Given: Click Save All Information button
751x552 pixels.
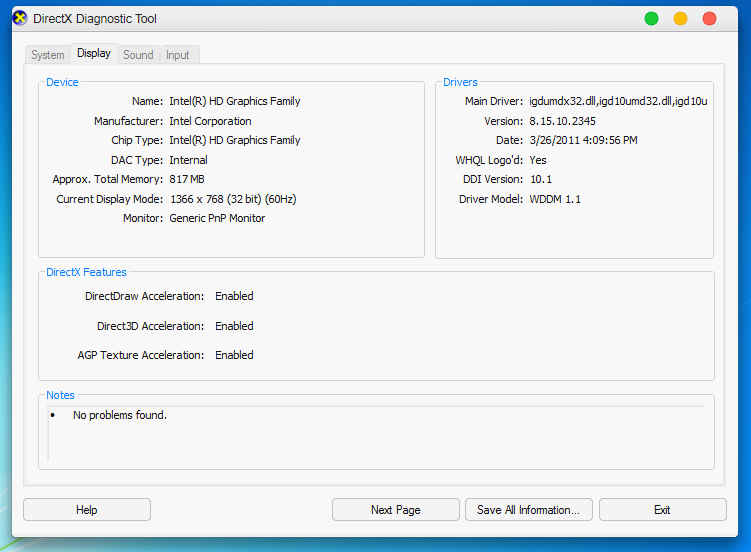Looking at the screenshot, I should pyautogui.click(x=528, y=510).
